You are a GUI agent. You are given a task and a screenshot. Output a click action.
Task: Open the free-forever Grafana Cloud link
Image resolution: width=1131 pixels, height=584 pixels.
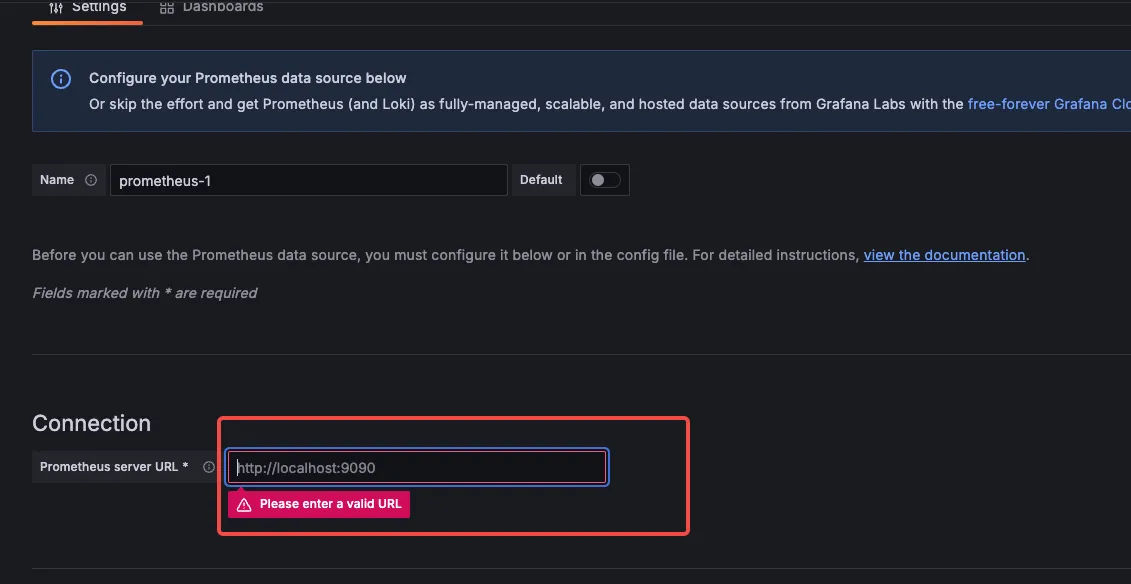[x=1049, y=104]
